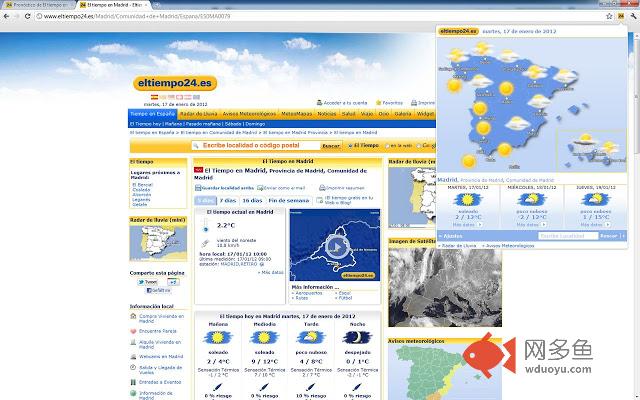Click the Tweet share button

(x=147, y=282)
